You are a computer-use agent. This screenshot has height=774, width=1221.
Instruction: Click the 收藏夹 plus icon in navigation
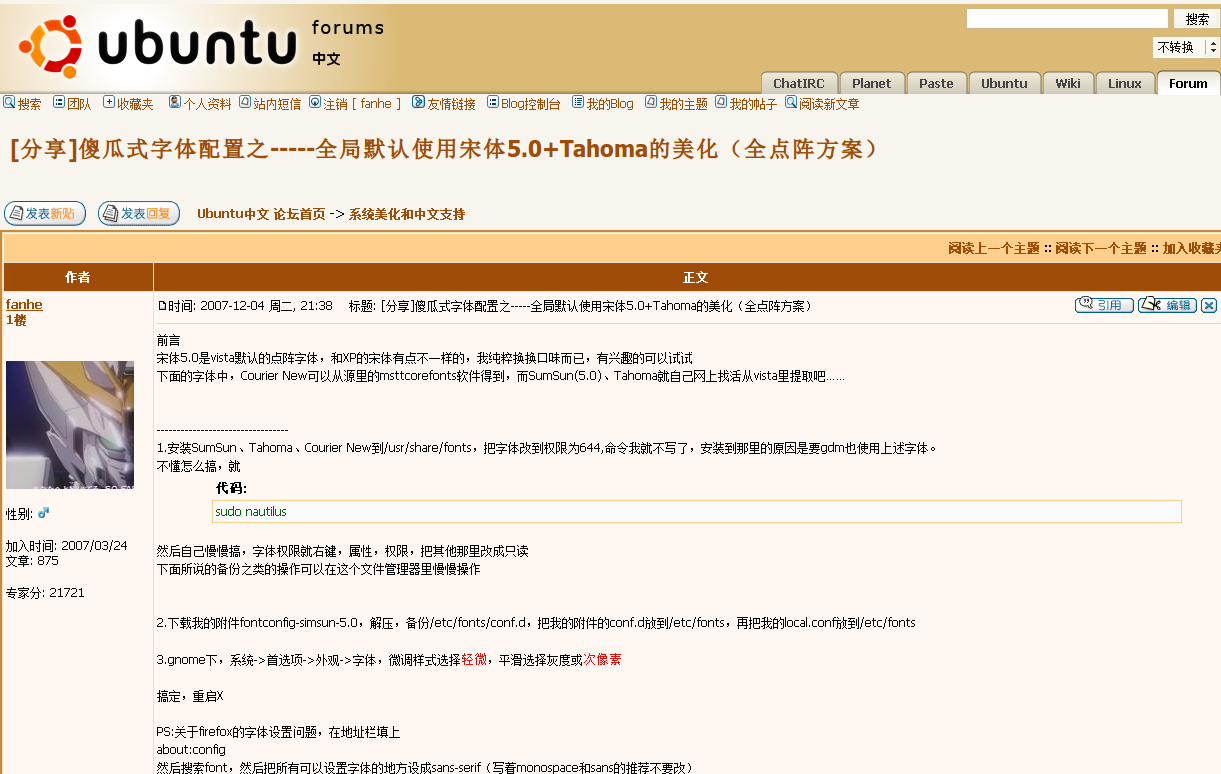point(109,102)
